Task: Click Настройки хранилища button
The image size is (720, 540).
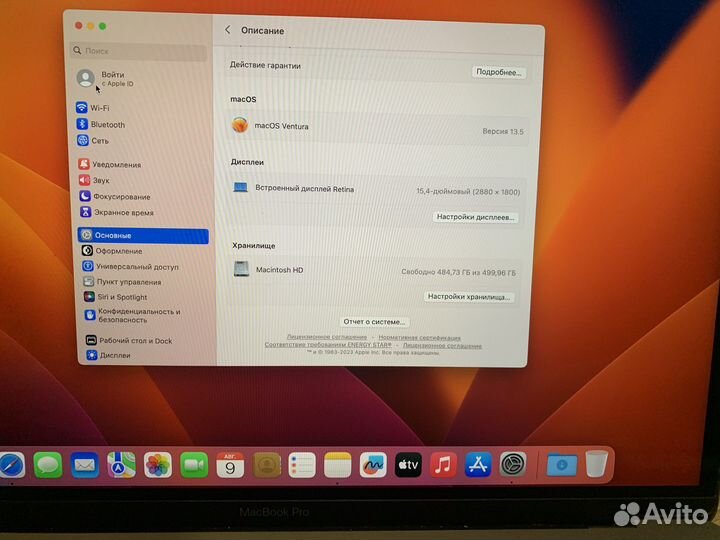Action: [468, 297]
